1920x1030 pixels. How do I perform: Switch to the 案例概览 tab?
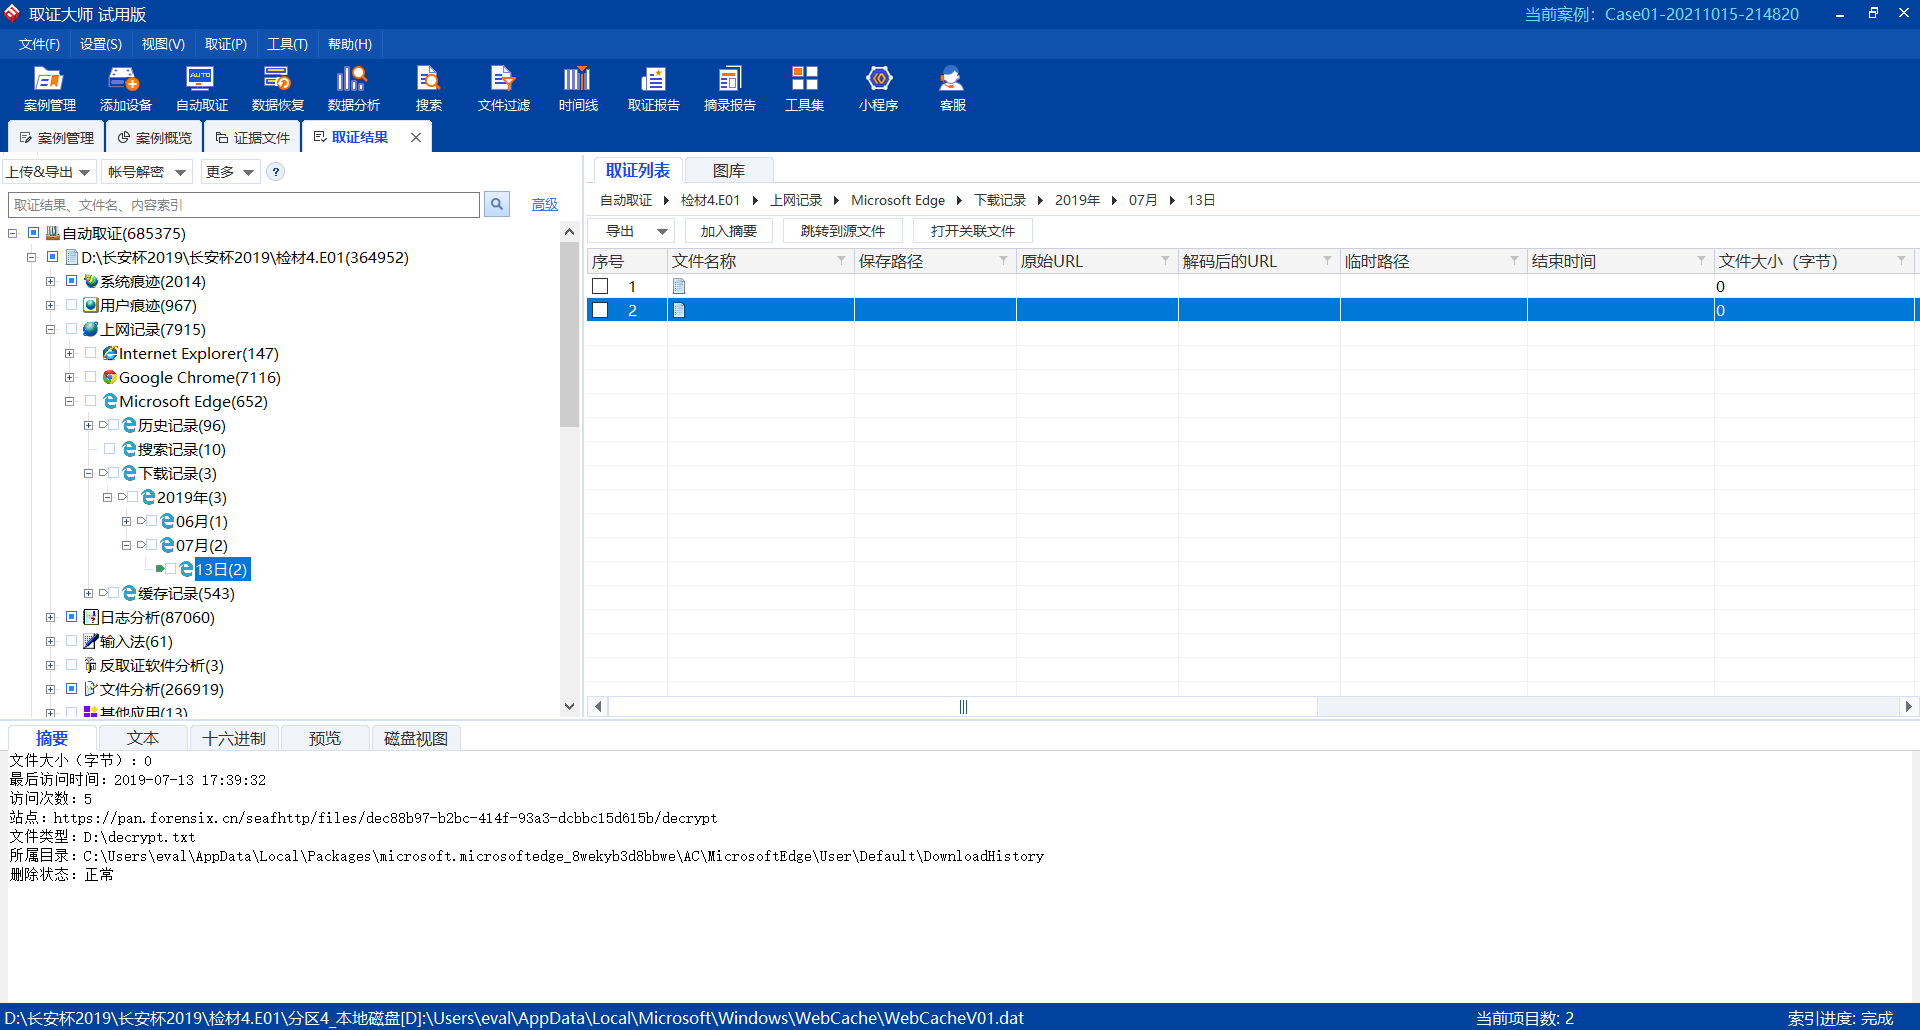click(x=155, y=137)
